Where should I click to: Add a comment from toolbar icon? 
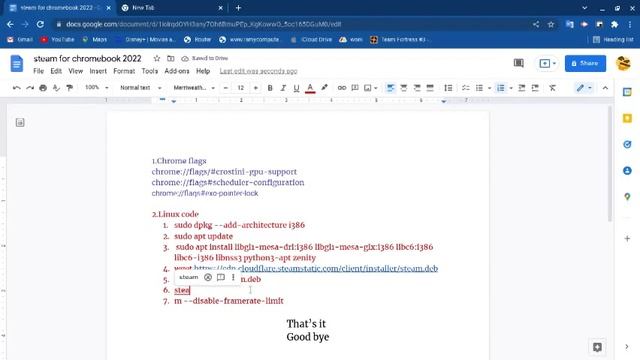355,88
